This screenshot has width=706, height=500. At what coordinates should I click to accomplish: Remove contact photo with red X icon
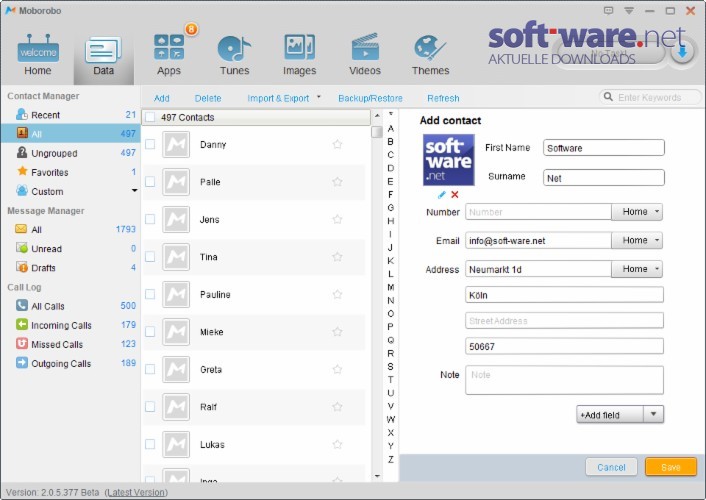coord(455,195)
